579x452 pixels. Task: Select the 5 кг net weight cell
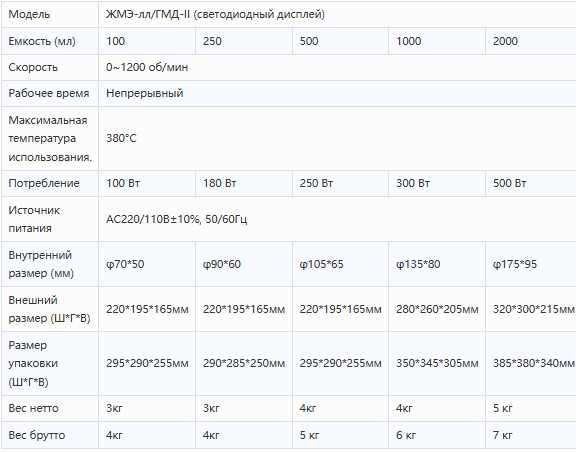531,408
